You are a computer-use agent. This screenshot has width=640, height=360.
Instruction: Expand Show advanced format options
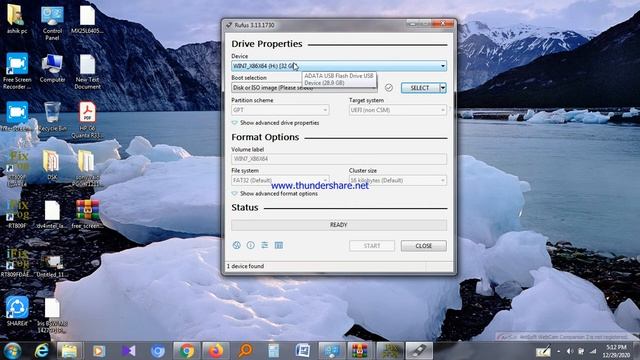pyautogui.click(x=275, y=193)
